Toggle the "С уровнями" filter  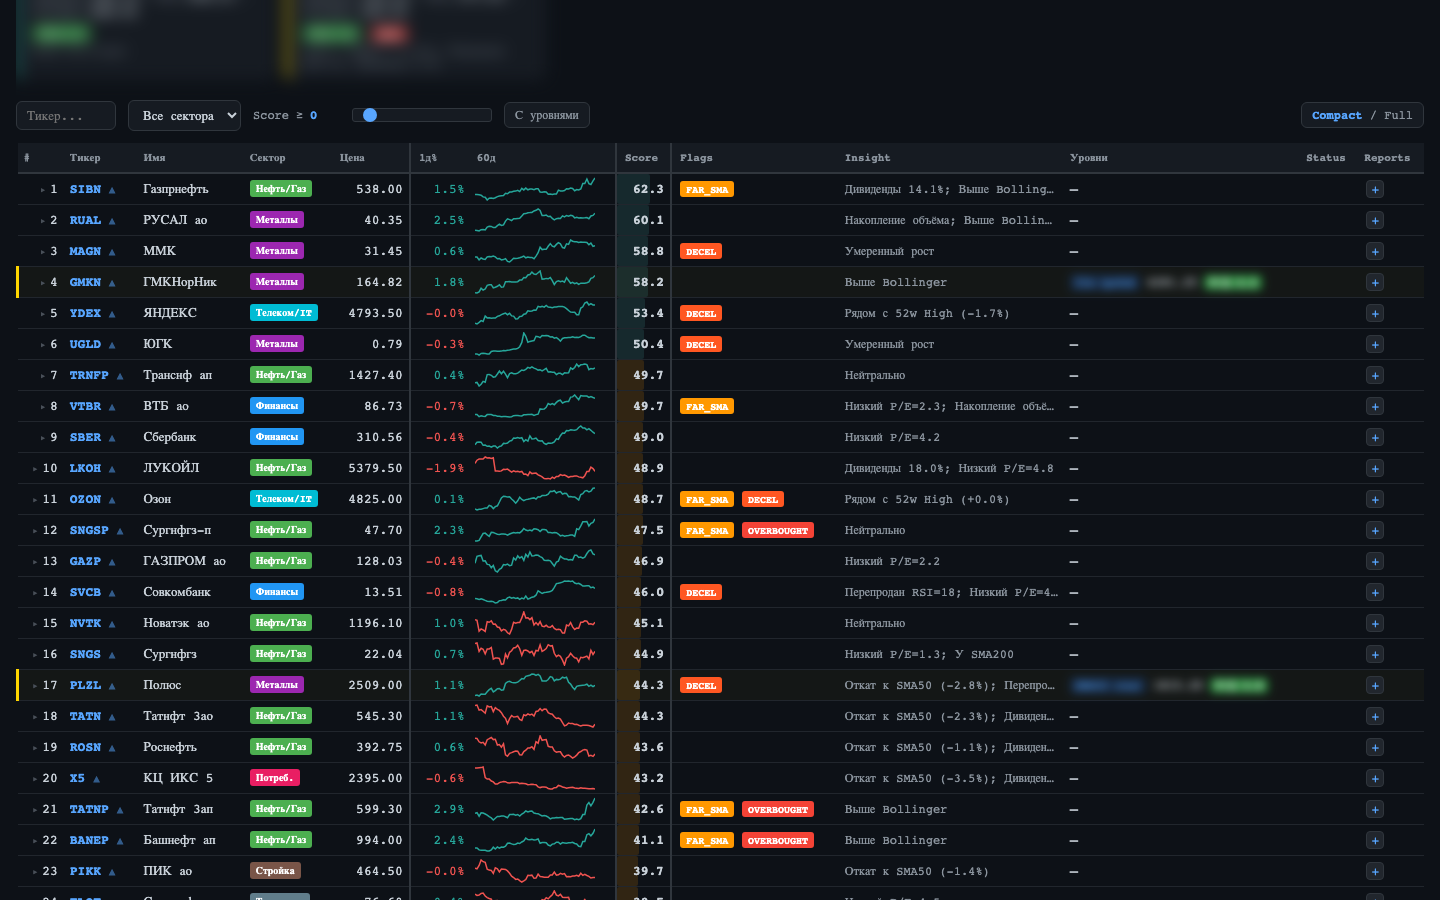[x=546, y=116]
